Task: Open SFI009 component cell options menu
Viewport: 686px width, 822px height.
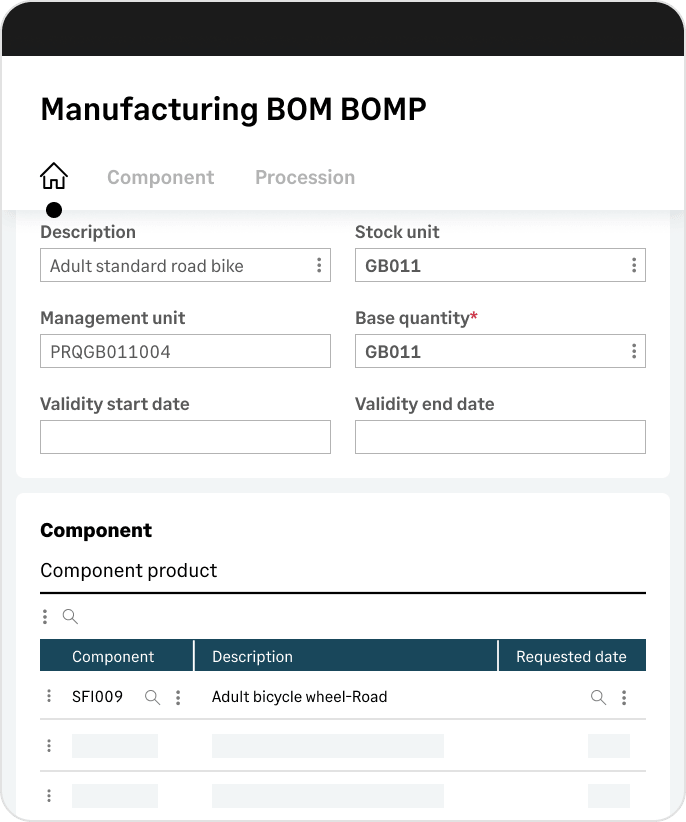Action: coord(178,697)
